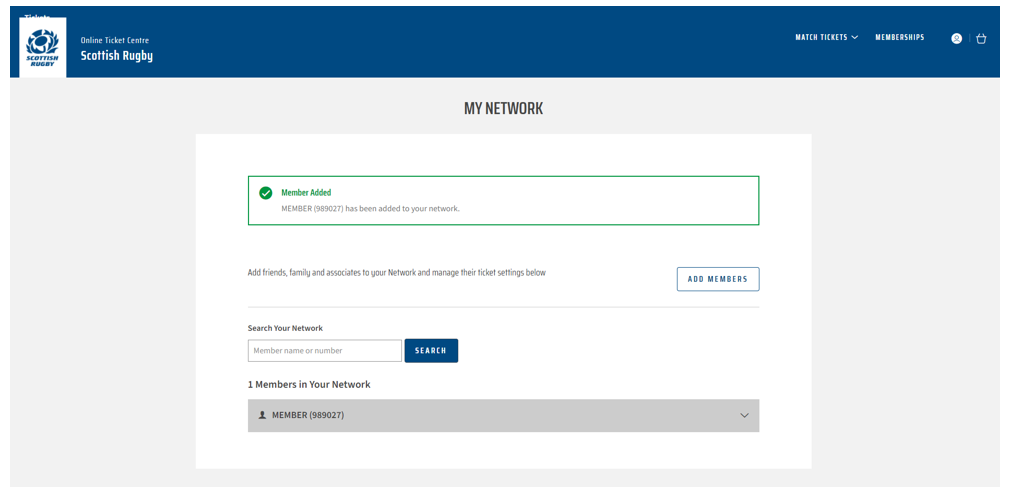Click the Scottish Rugby thistle logo

click(43, 48)
